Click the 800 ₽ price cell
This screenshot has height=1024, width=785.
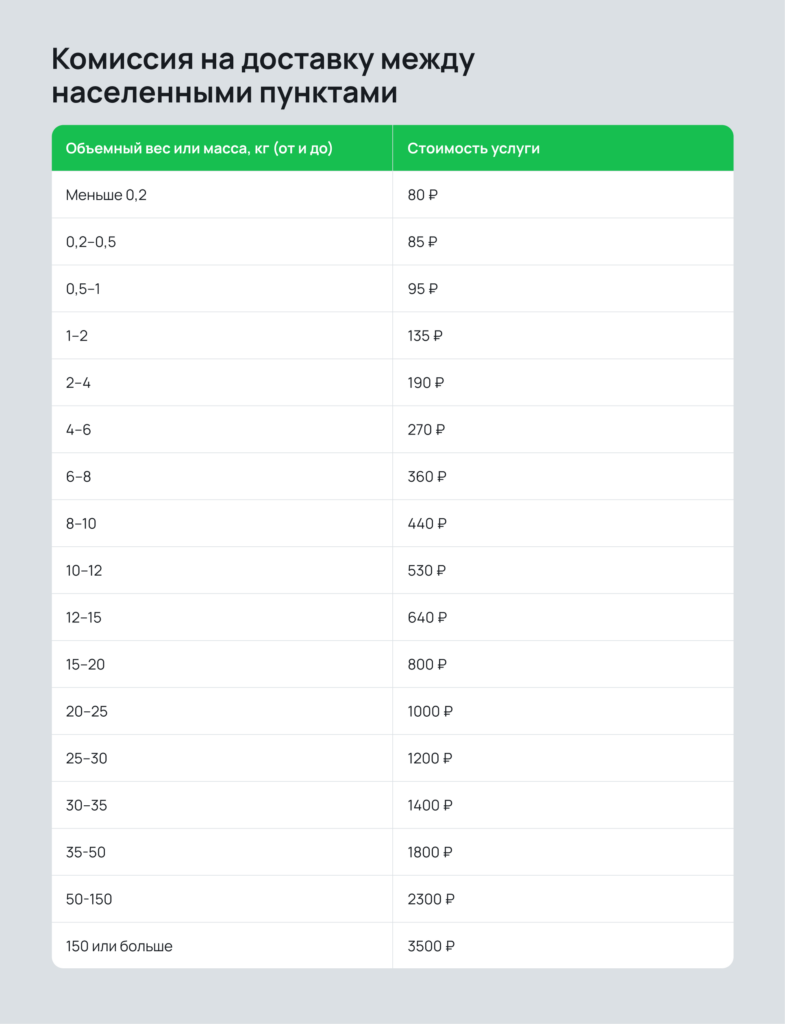pos(427,665)
